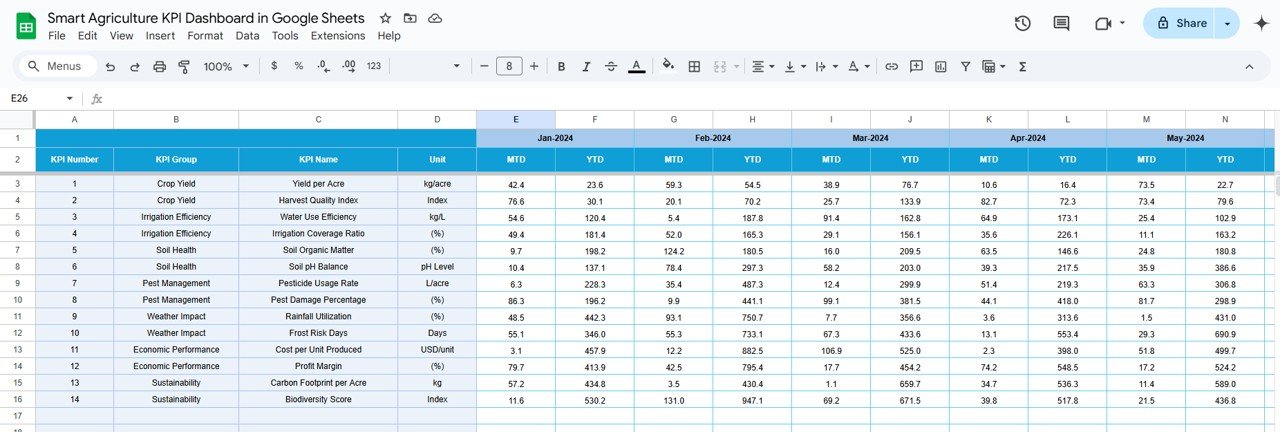Click the Yield per Acre cell
The image size is (1280, 432).
coord(318,184)
